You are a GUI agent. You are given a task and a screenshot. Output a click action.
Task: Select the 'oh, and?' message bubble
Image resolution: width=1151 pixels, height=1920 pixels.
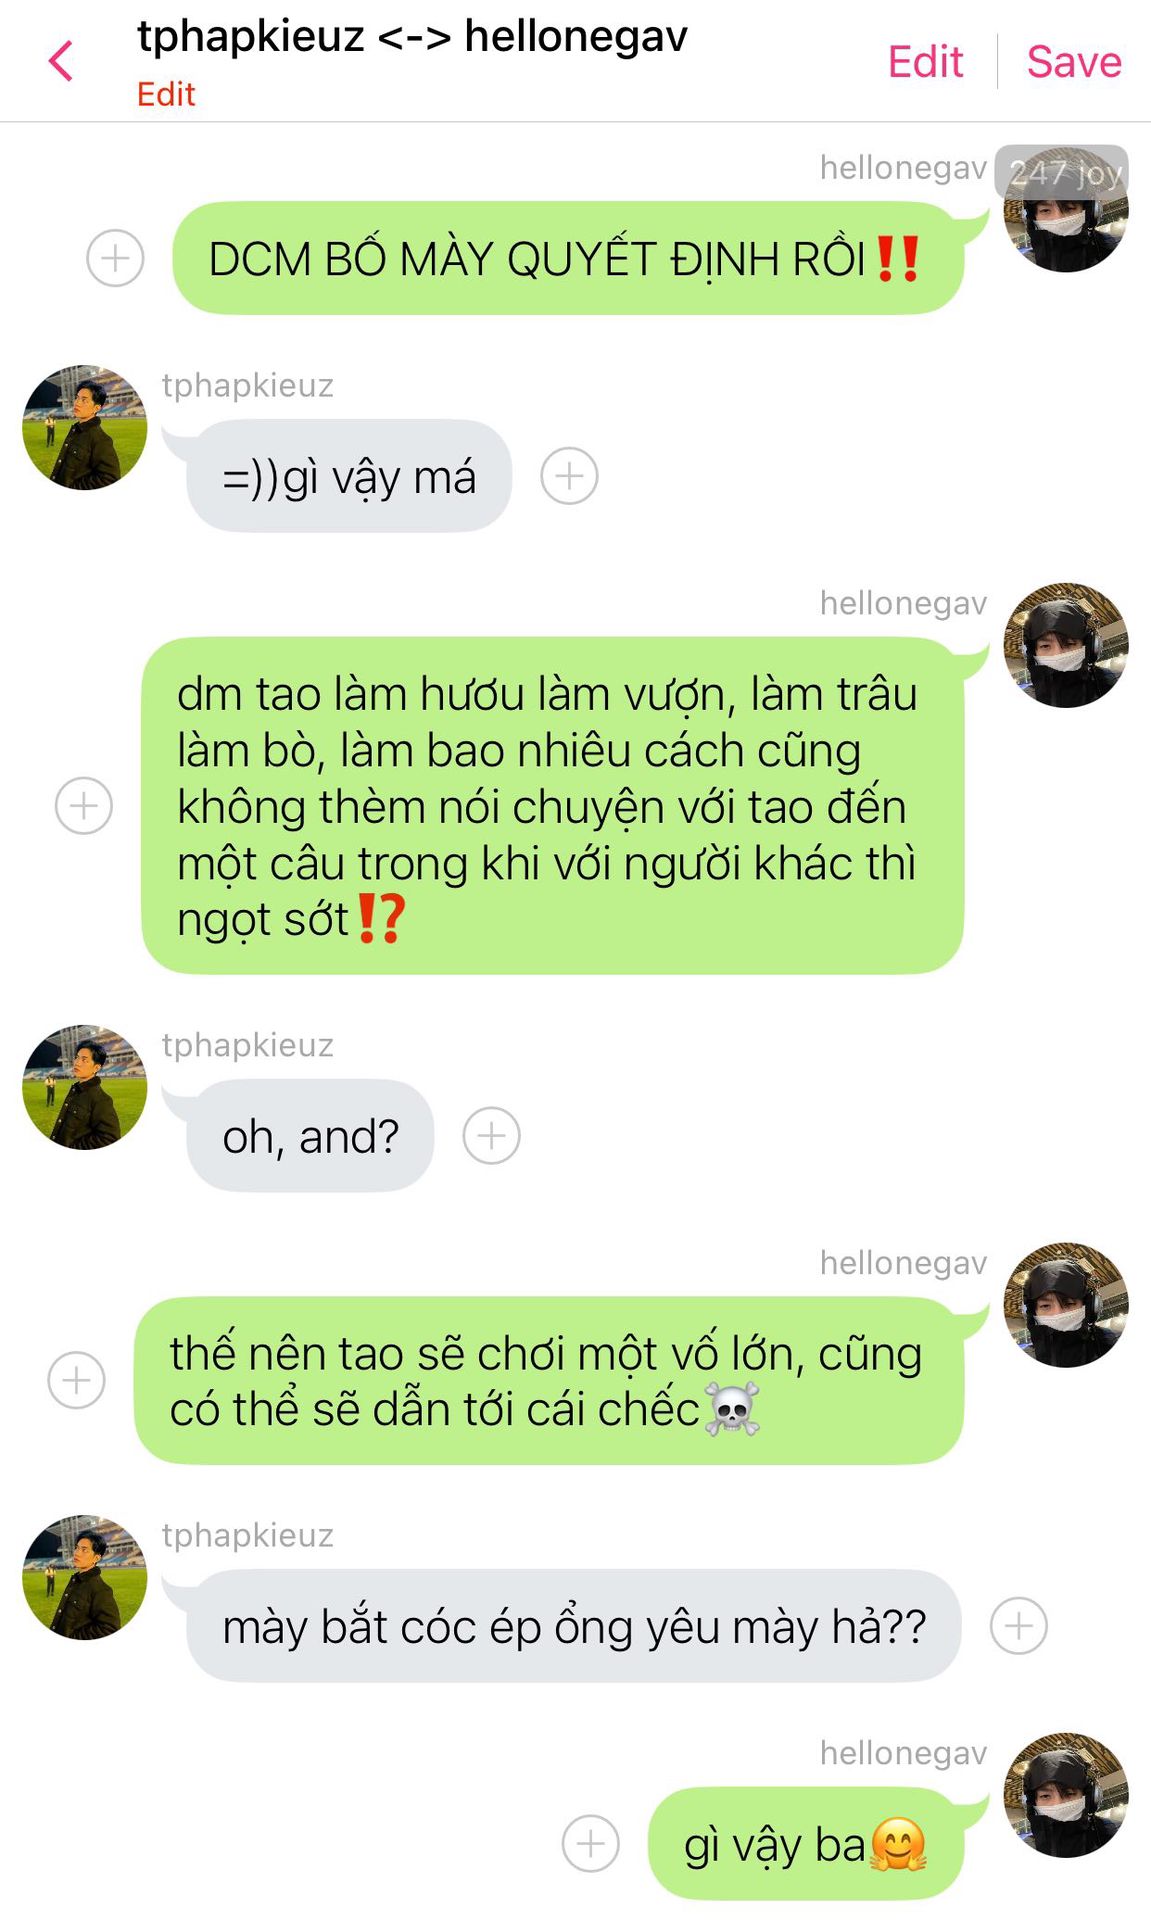coord(310,1135)
